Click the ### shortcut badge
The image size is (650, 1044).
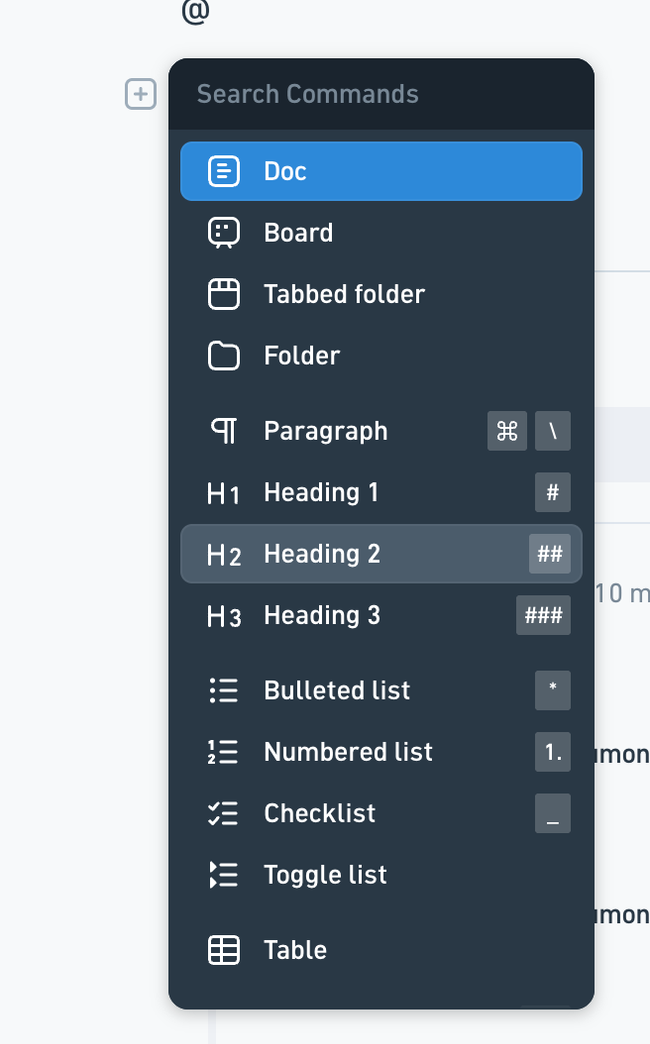pyautogui.click(x=543, y=615)
